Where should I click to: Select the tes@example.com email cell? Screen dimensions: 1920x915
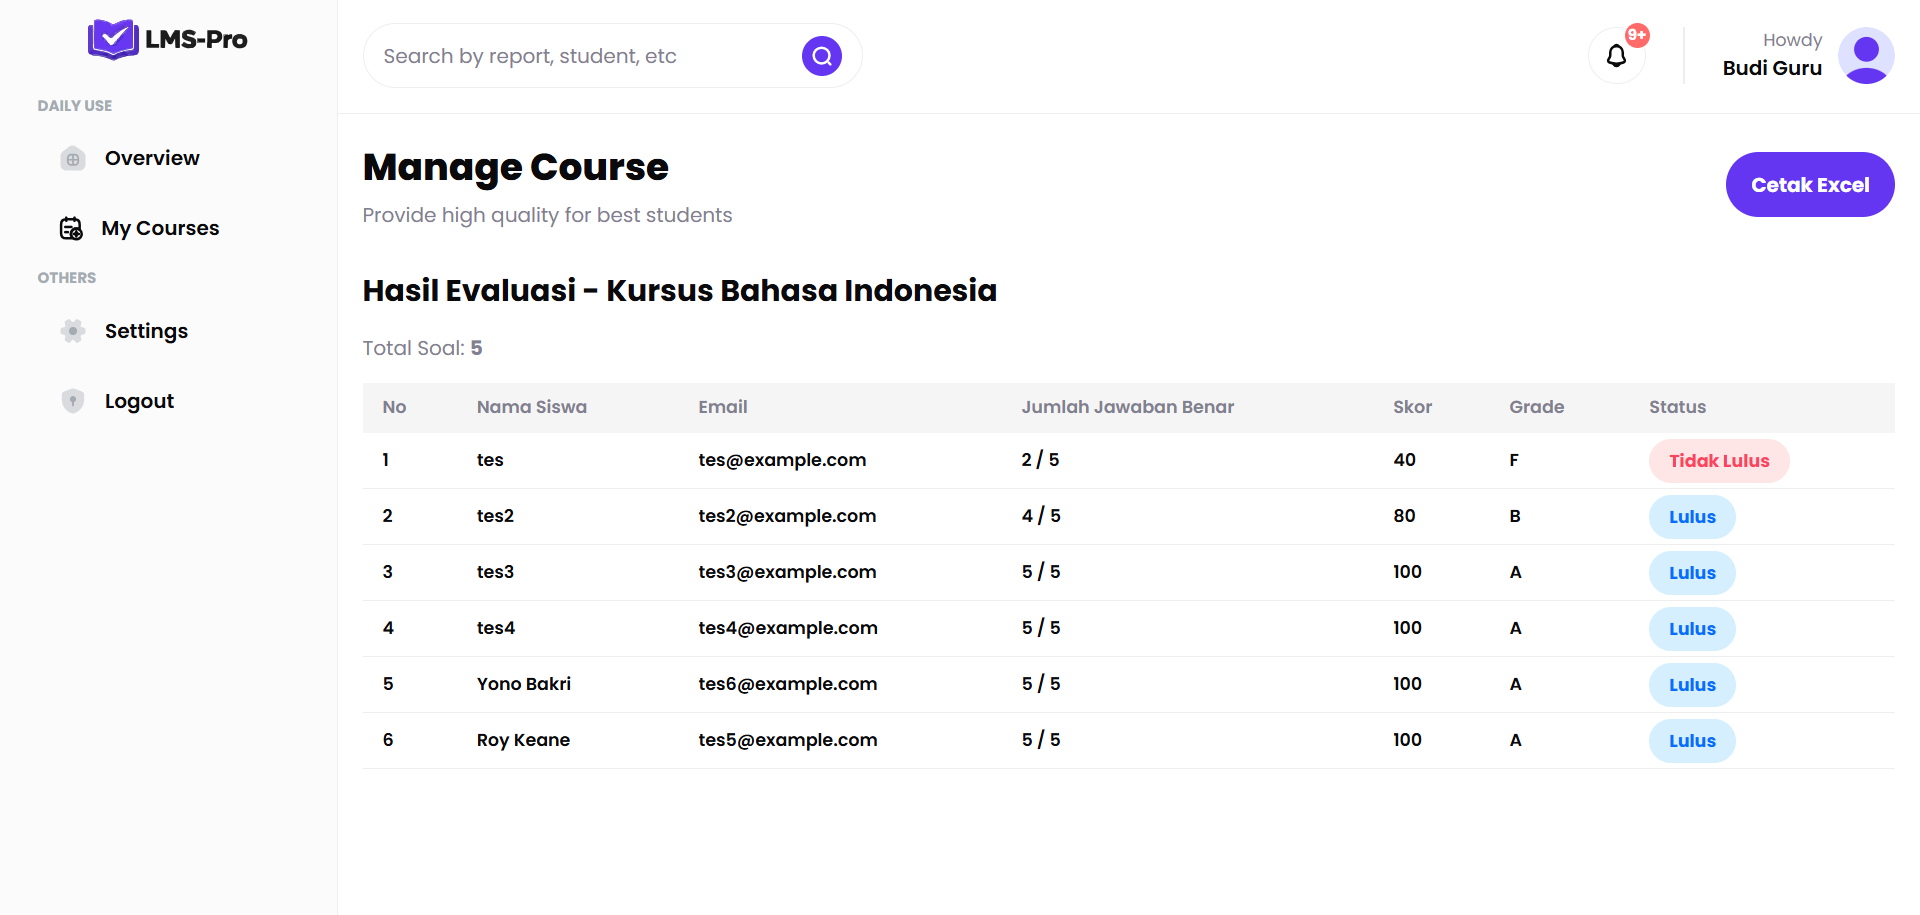click(782, 460)
